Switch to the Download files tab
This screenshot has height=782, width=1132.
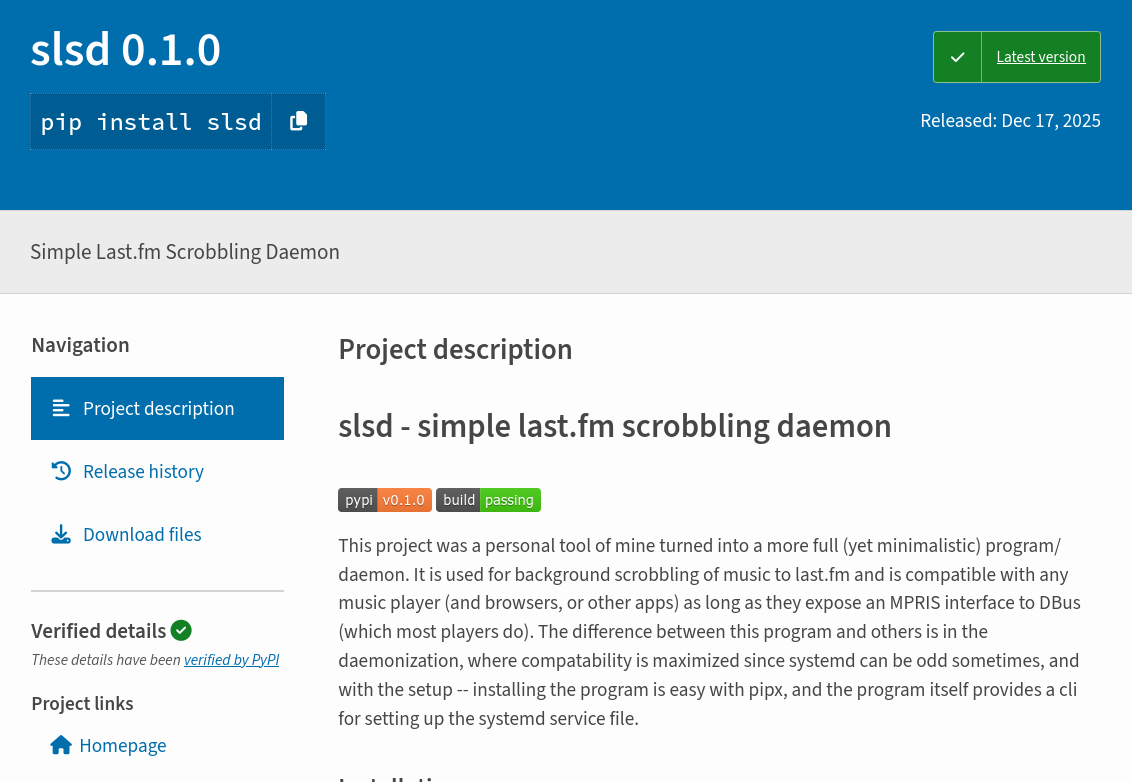tap(142, 534)
